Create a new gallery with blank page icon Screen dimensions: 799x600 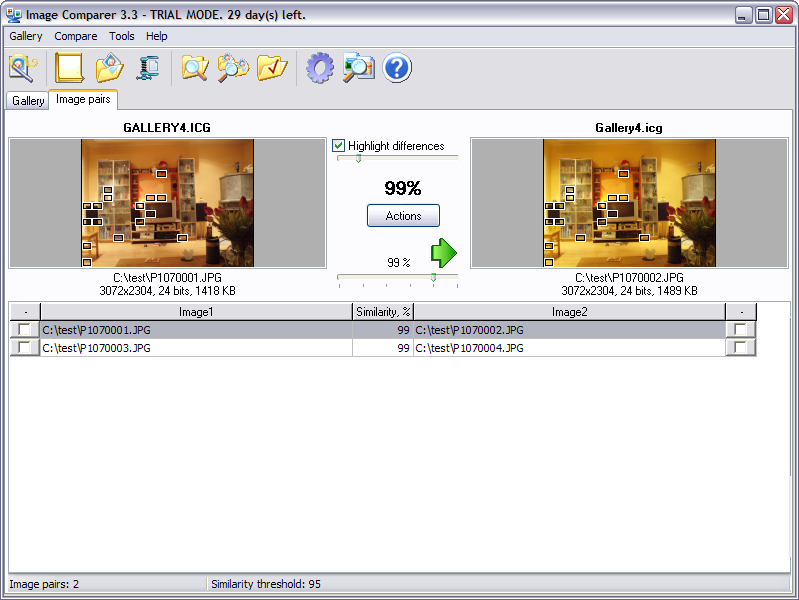(x=69, y=68)
